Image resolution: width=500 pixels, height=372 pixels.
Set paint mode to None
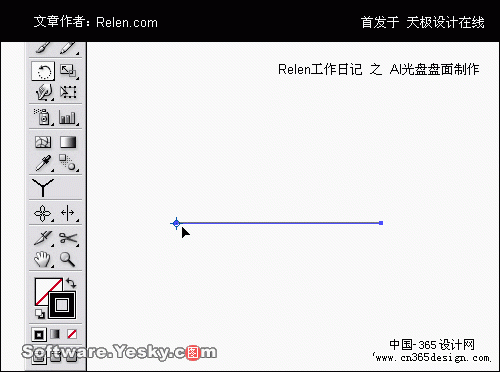(x=72, y=334)
